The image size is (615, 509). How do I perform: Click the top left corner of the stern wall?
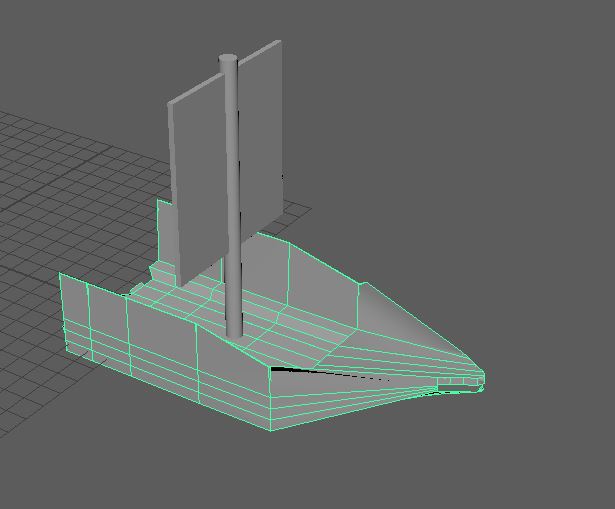[61, 274]
